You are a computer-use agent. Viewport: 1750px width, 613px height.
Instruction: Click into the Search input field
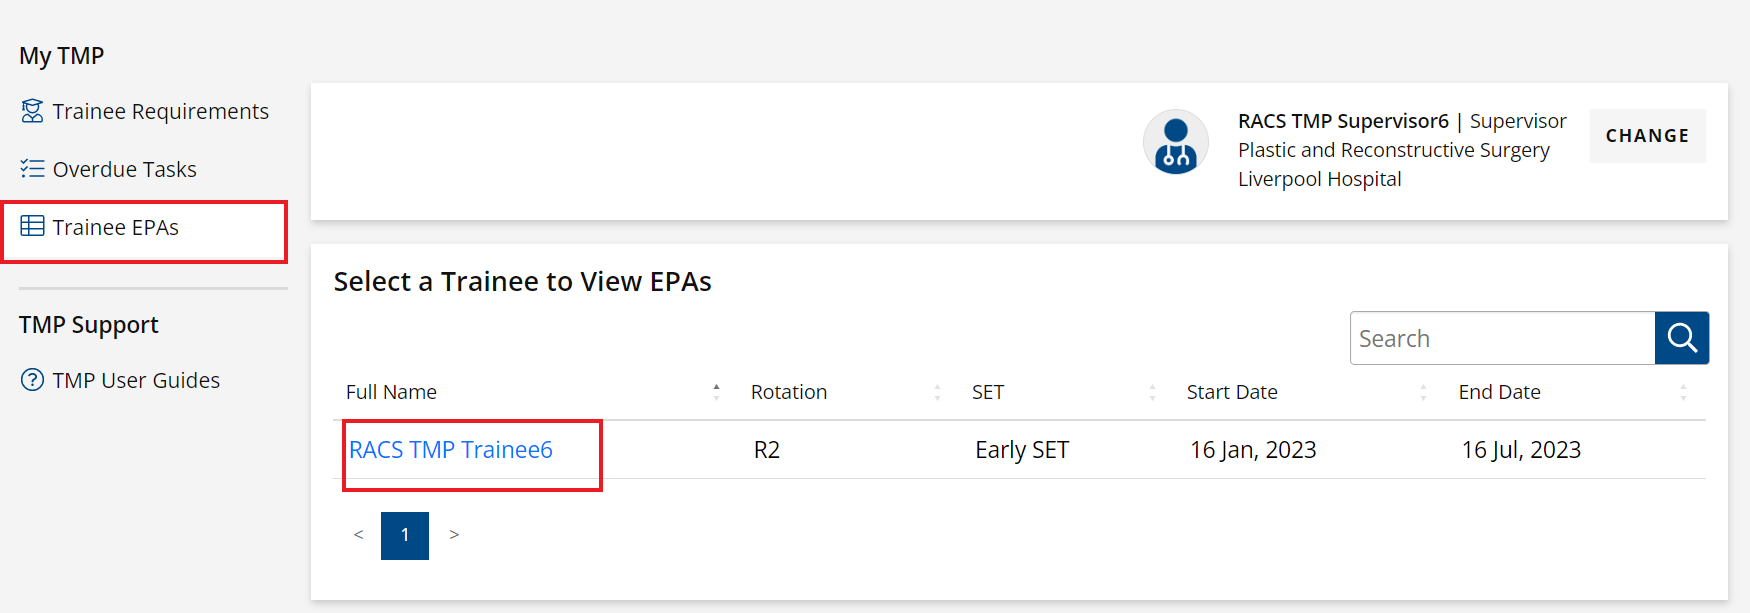pos(1502,338)
